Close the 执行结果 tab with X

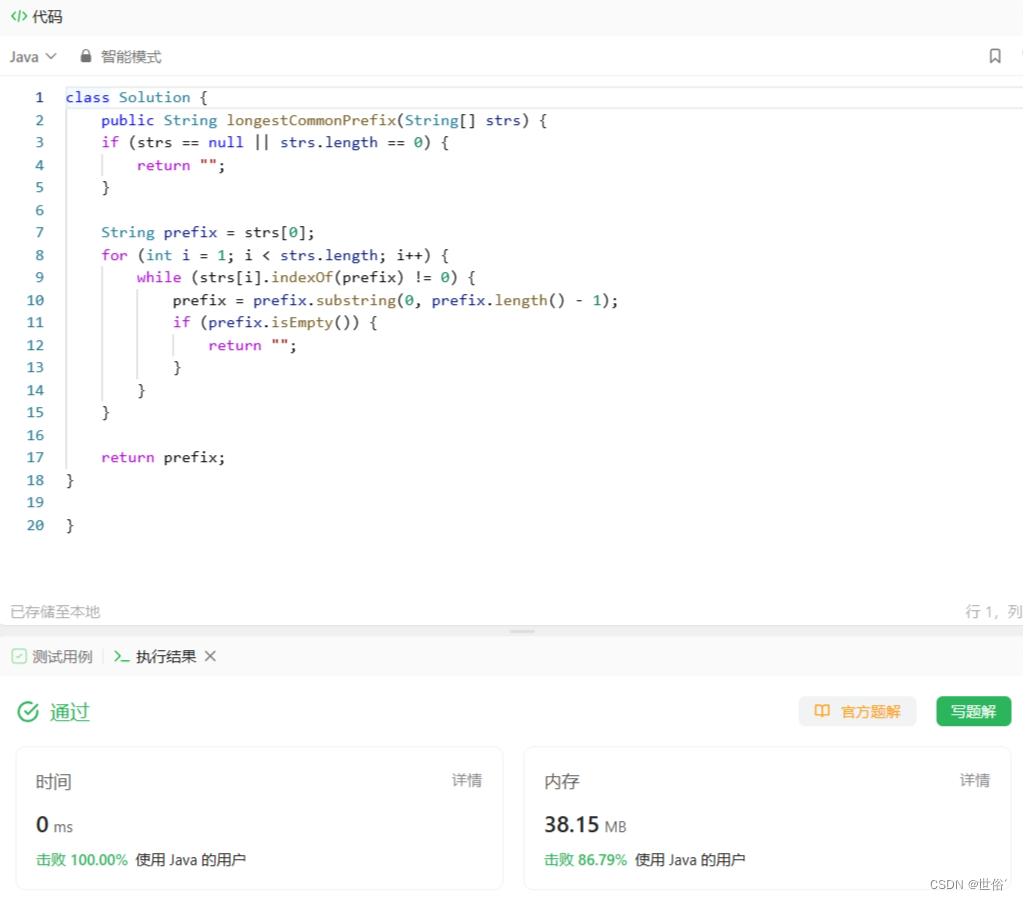[210, 656]
